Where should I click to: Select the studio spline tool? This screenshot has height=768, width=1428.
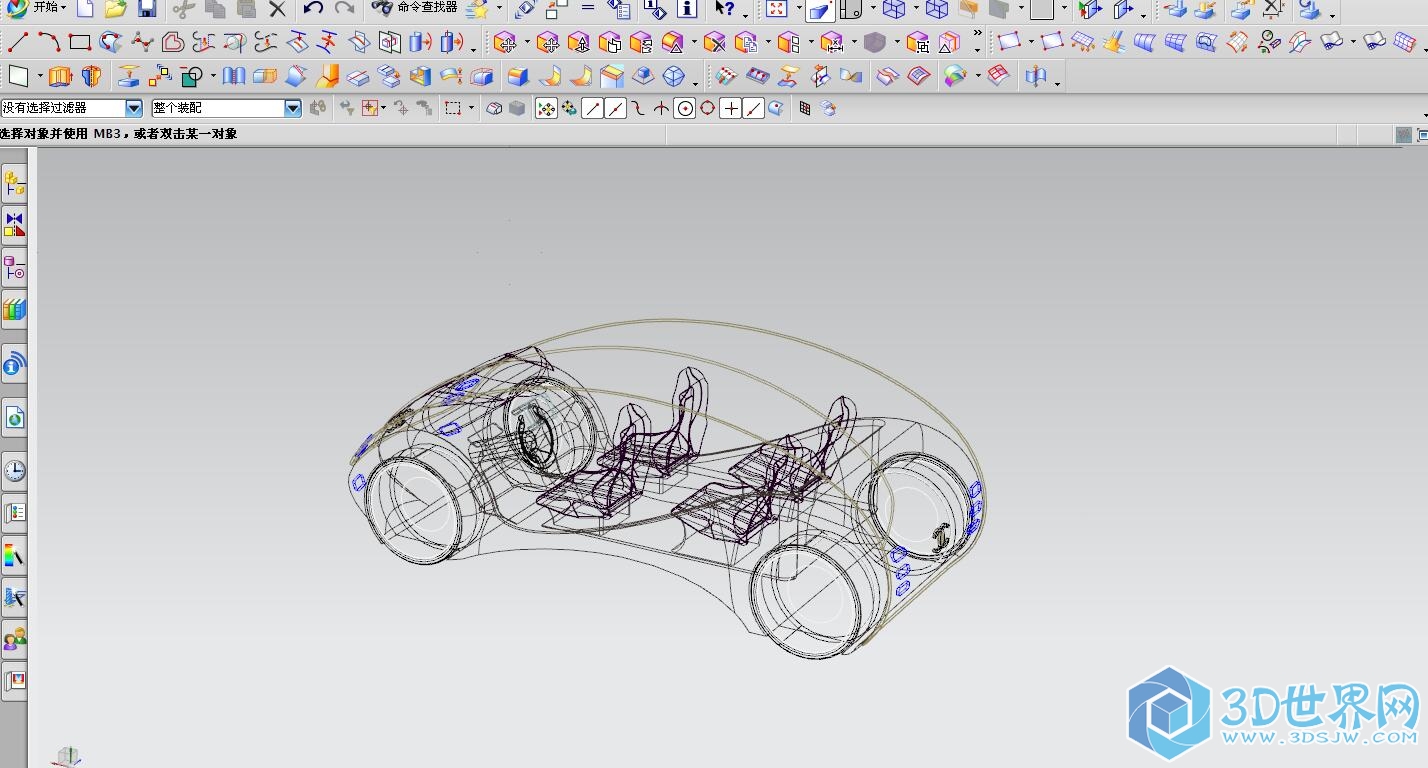tap(142, 42)
